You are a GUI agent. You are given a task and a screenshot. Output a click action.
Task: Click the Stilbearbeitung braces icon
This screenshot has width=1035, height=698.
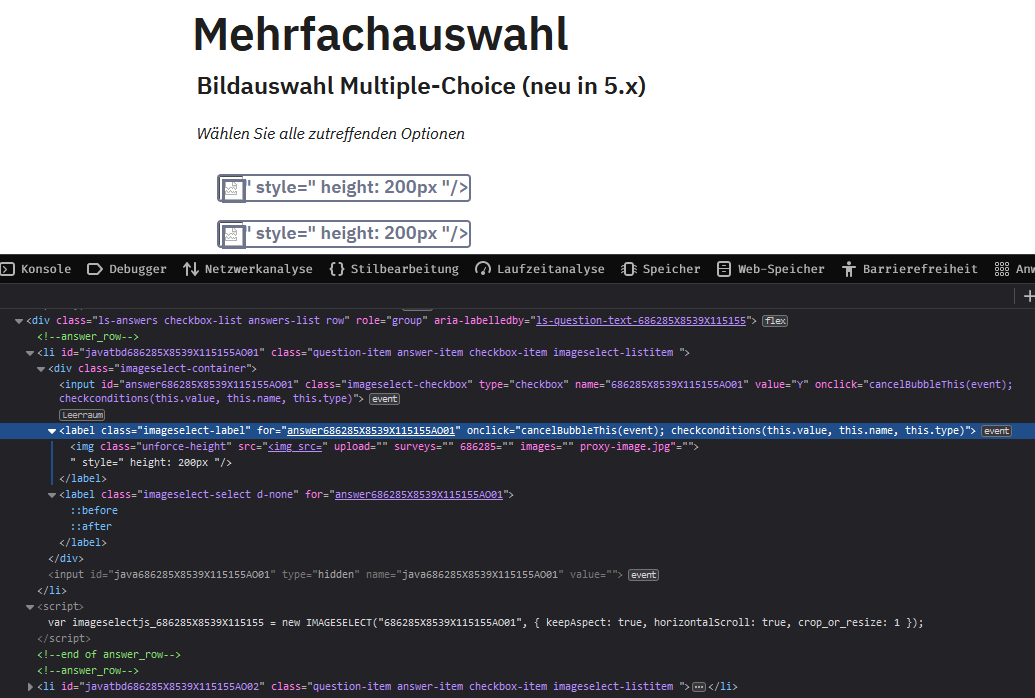point(337,269)
